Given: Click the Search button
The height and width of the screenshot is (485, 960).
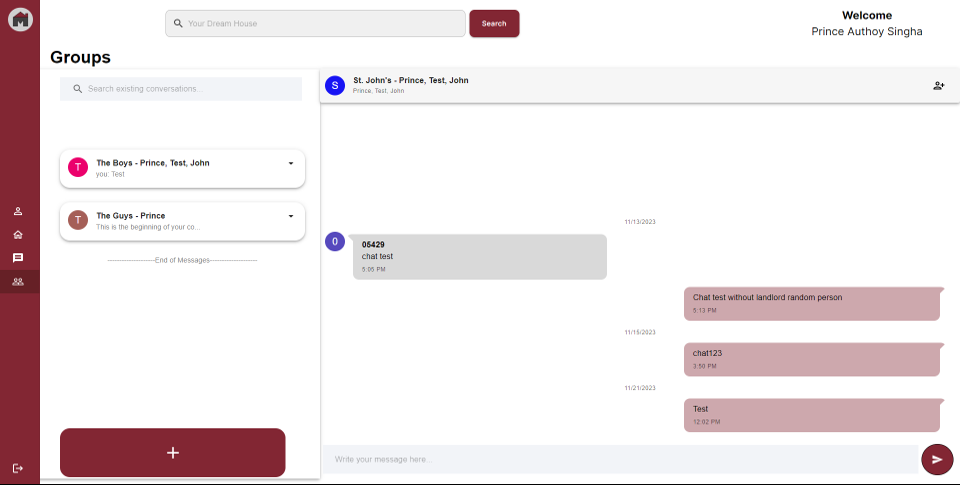Looking at the screenshot, I should click(x=494, y=23).
